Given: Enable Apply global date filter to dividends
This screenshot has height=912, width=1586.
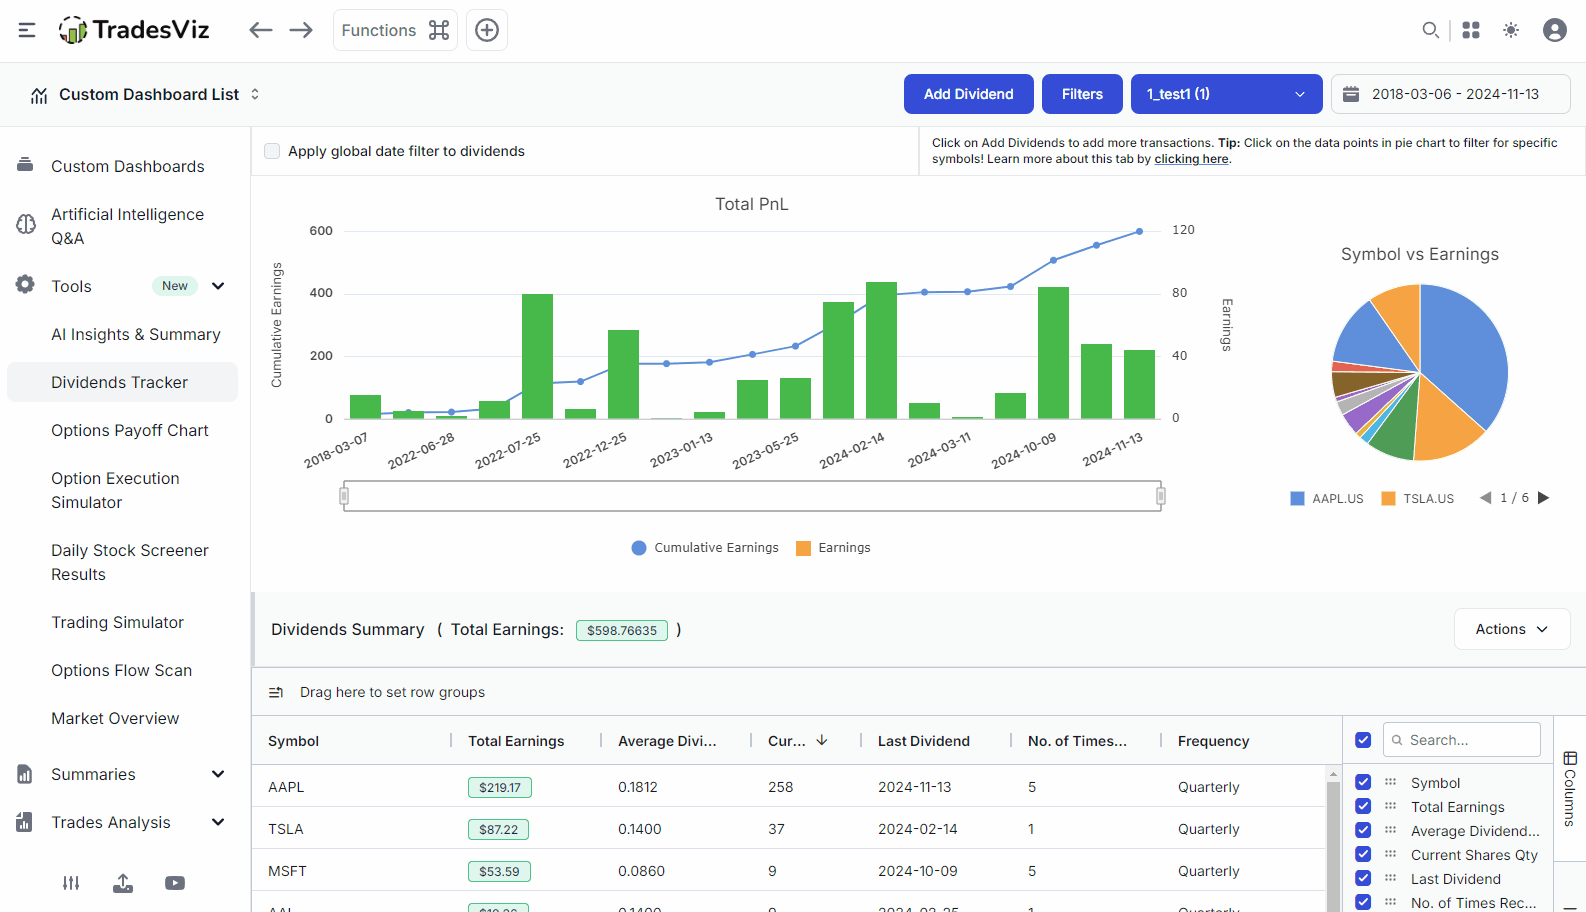Looking at the screenshot, I should (272, 151).
